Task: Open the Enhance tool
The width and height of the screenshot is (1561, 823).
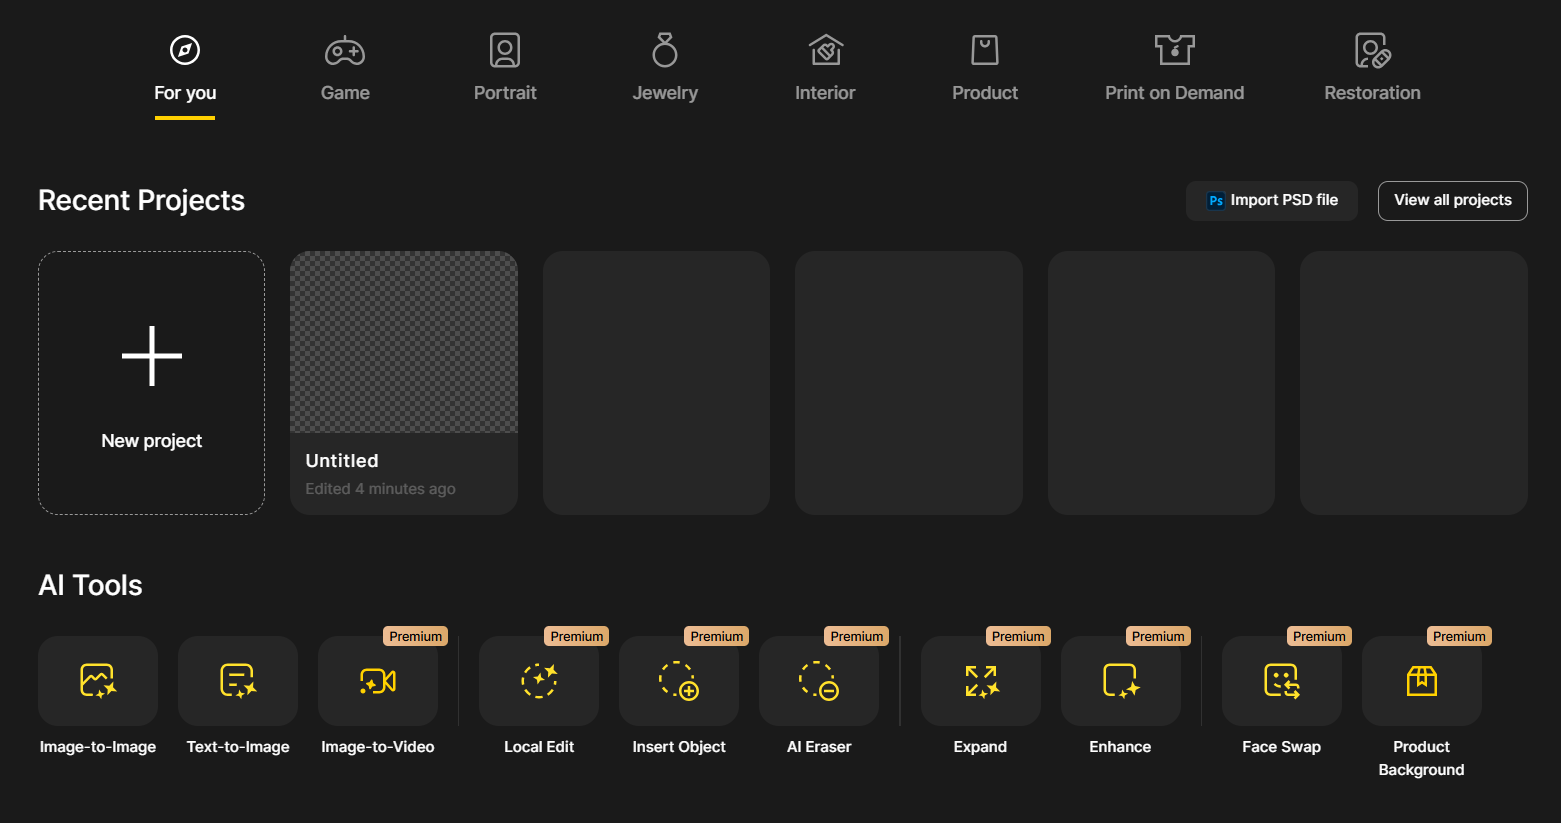Action: coord(1121,681)
